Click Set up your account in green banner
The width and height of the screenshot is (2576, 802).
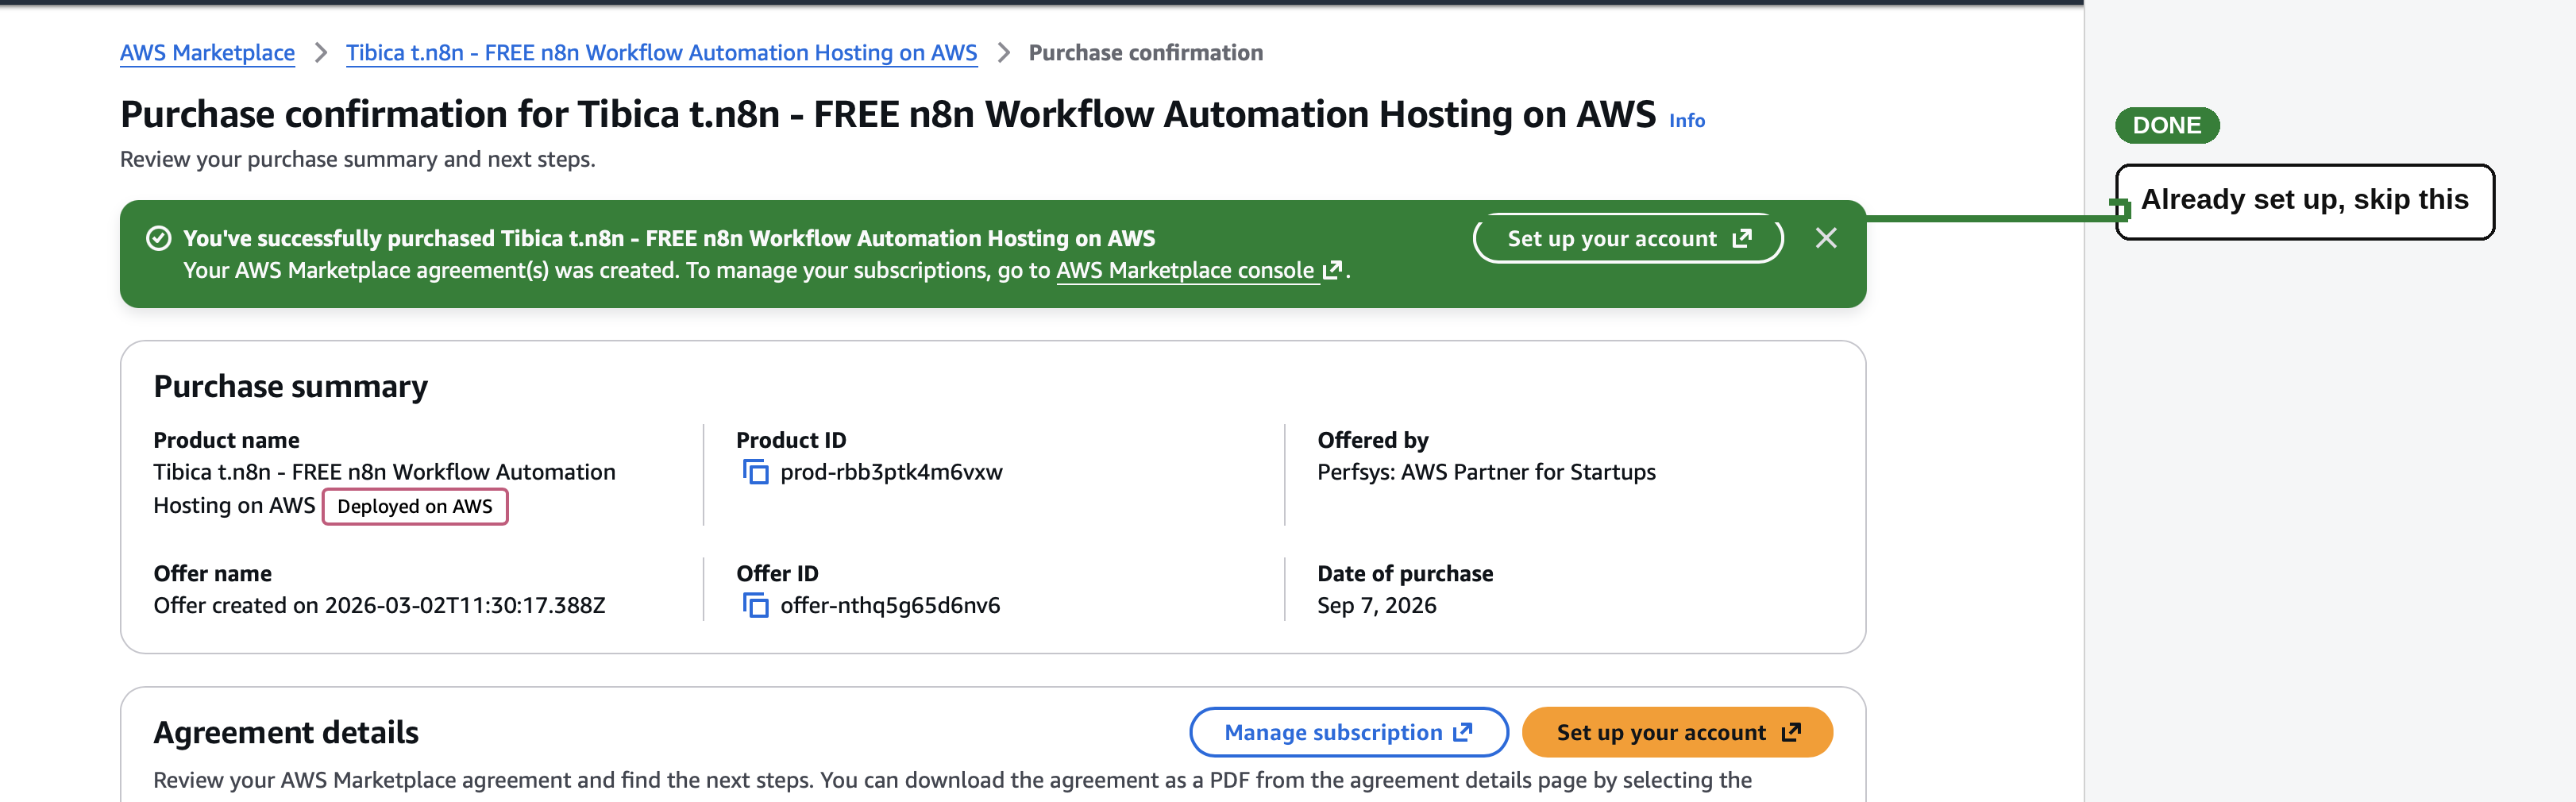coord(1628,239)
